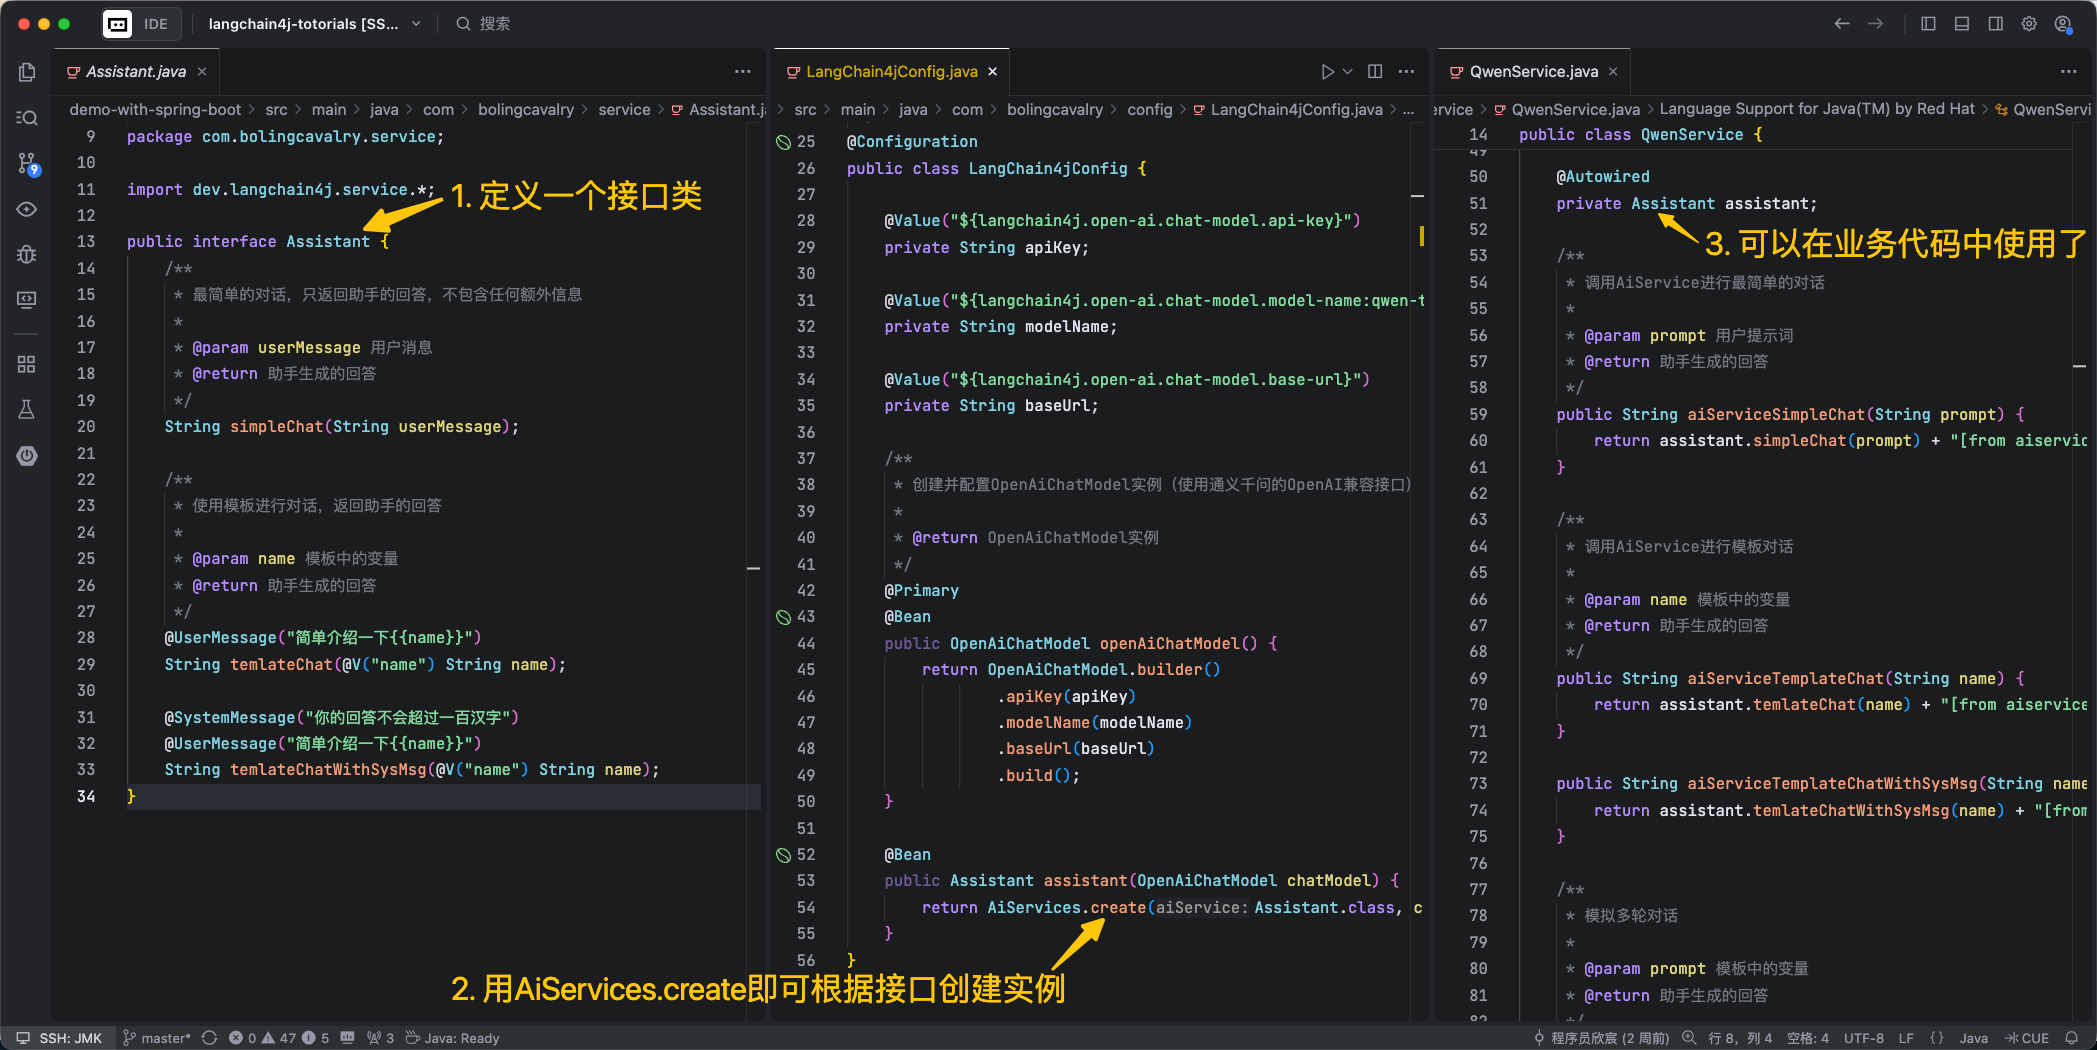Open the account profile icon in title bar
Viewport: 2097px width, 1050px height.
[x=2063, y=24]
